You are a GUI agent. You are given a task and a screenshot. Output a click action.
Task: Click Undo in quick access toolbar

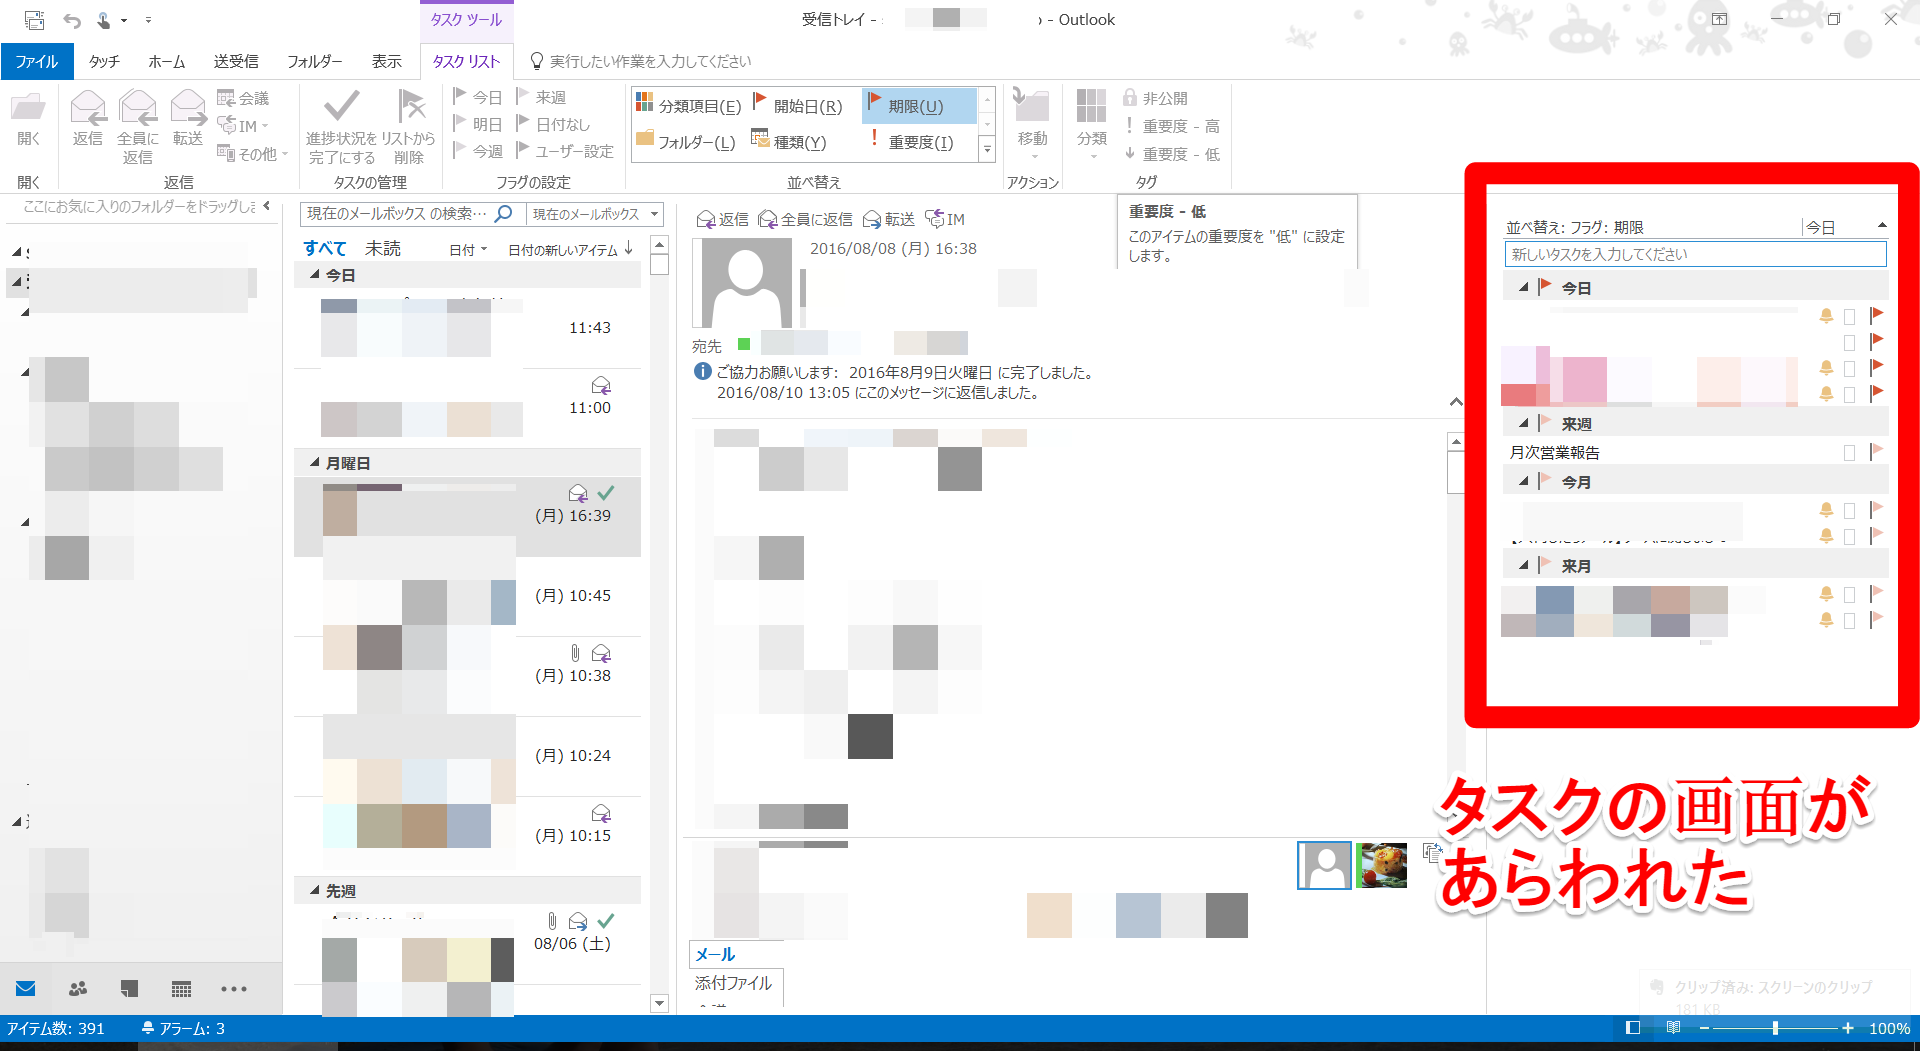[72, 20]
